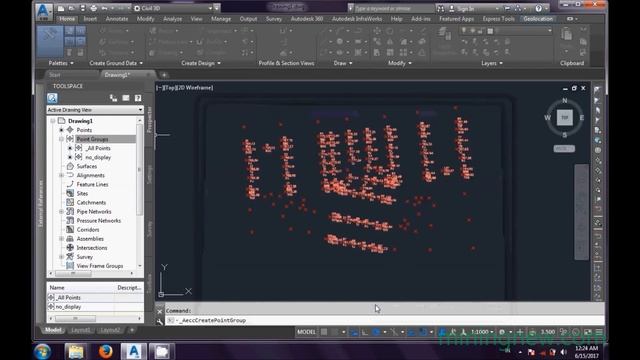Switch to the Insert ribbon tab
This screenshot has height=360, width=640.
point(90,19)
